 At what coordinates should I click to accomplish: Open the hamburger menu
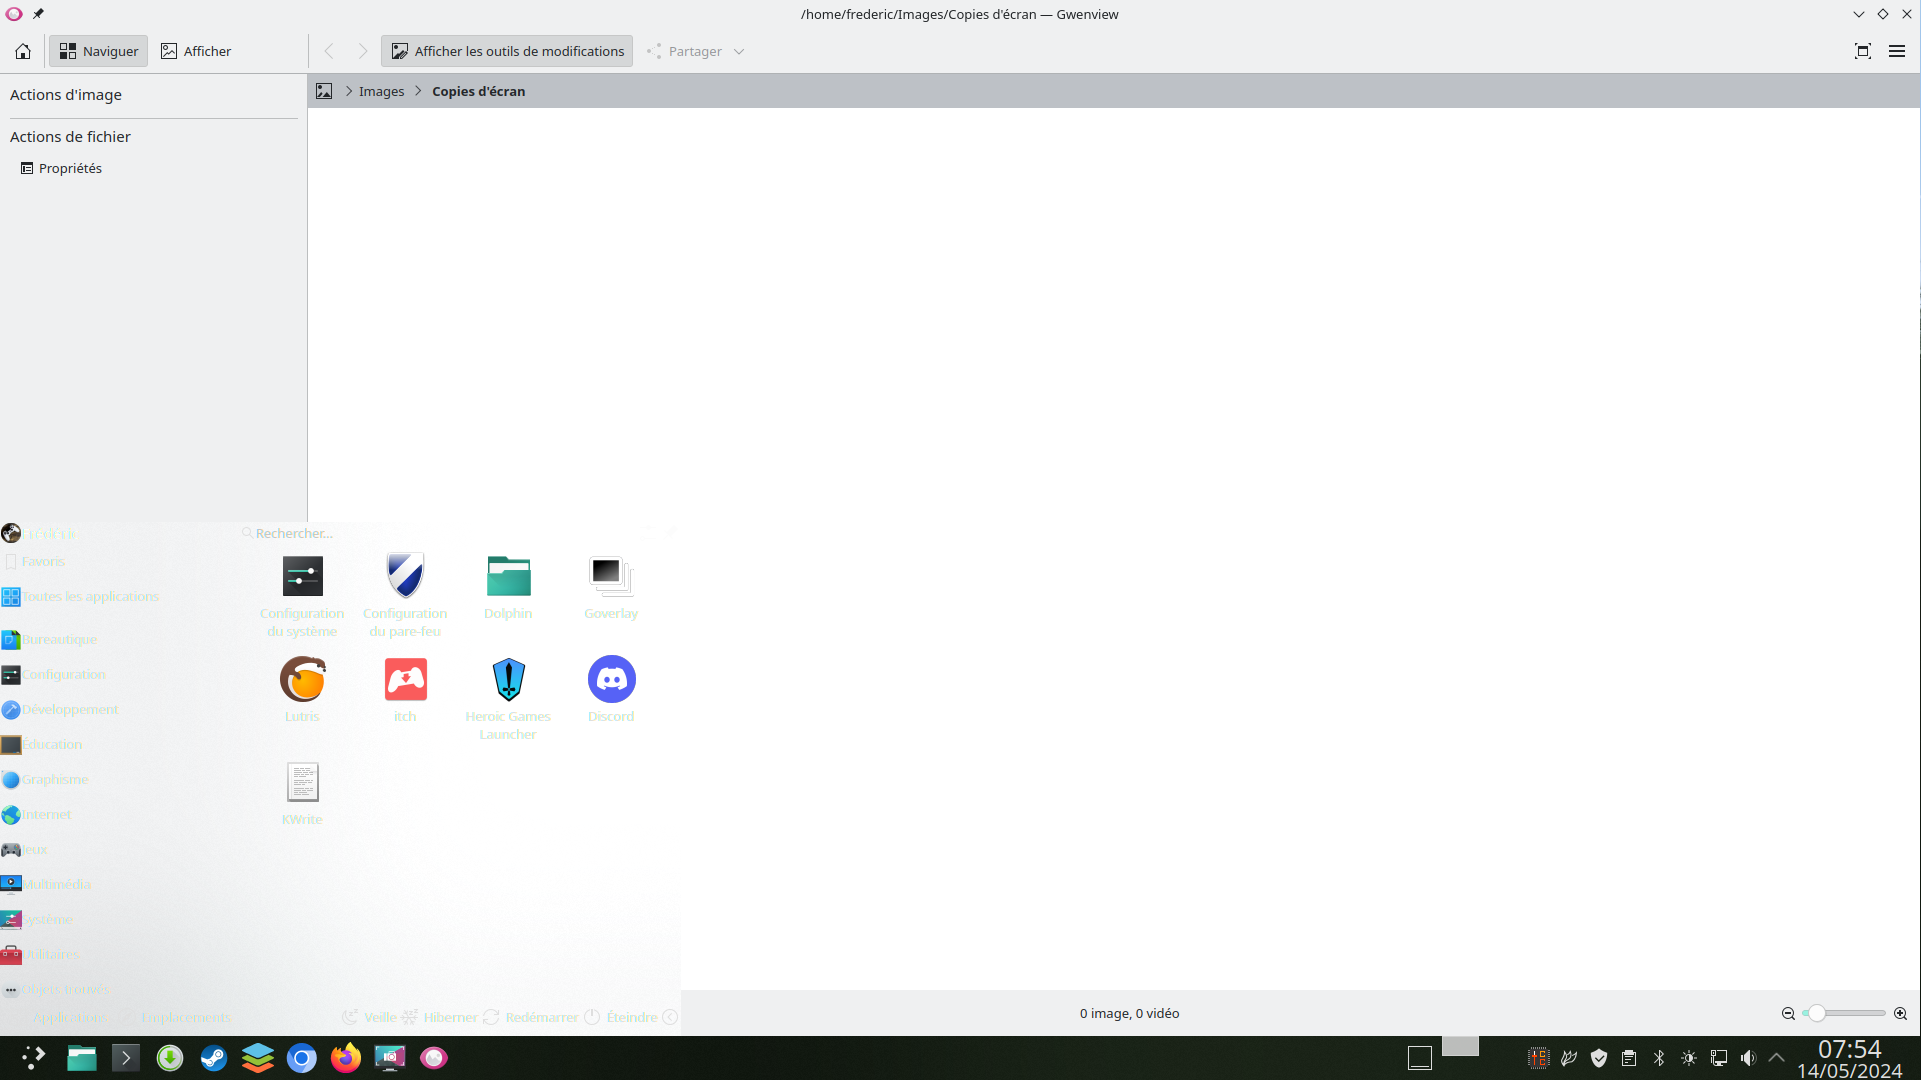coord(1896,51)
